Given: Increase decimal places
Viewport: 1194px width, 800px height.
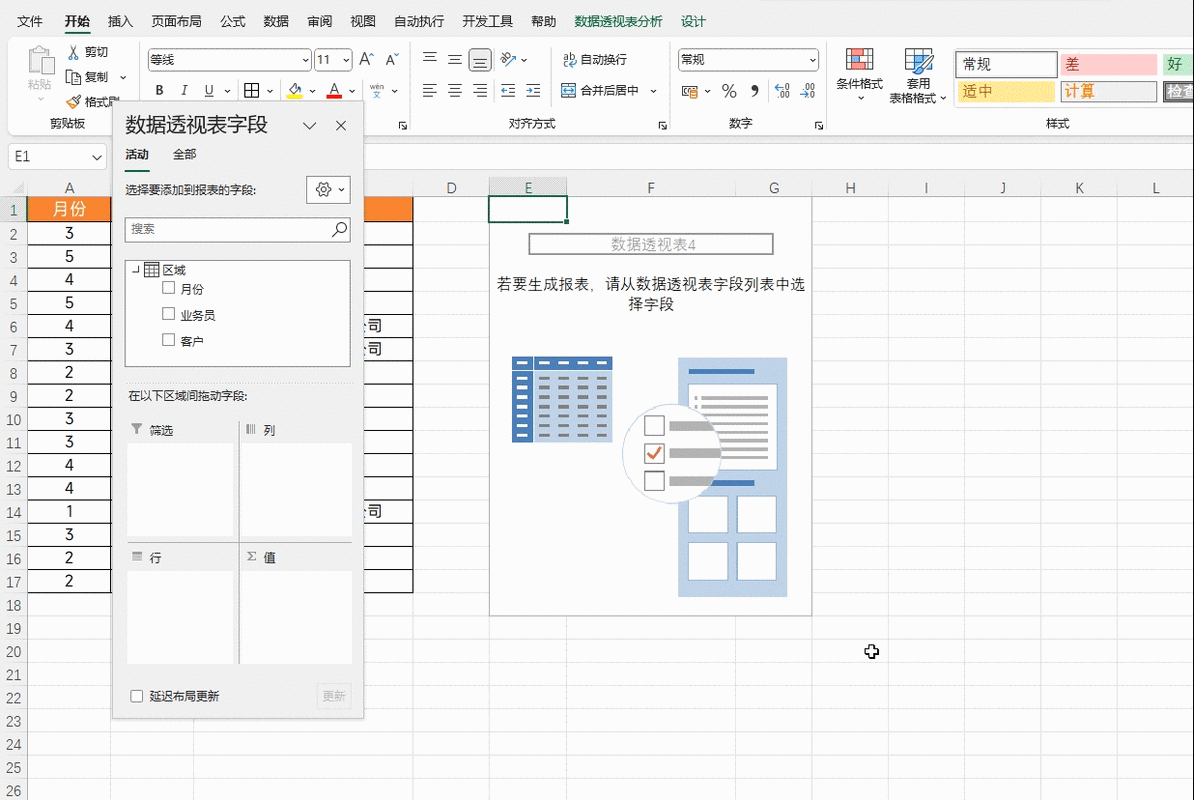Looking at the screenshot, I should pos(782,91).
